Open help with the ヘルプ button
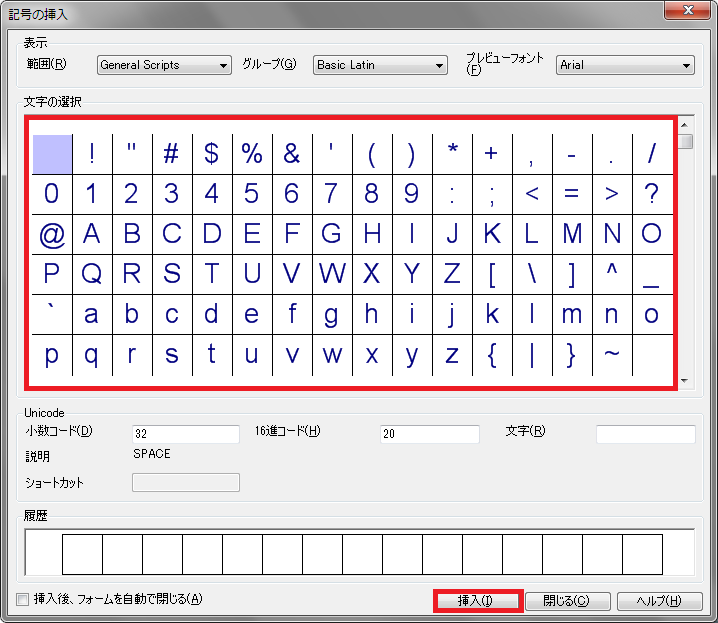 [660, 601]
